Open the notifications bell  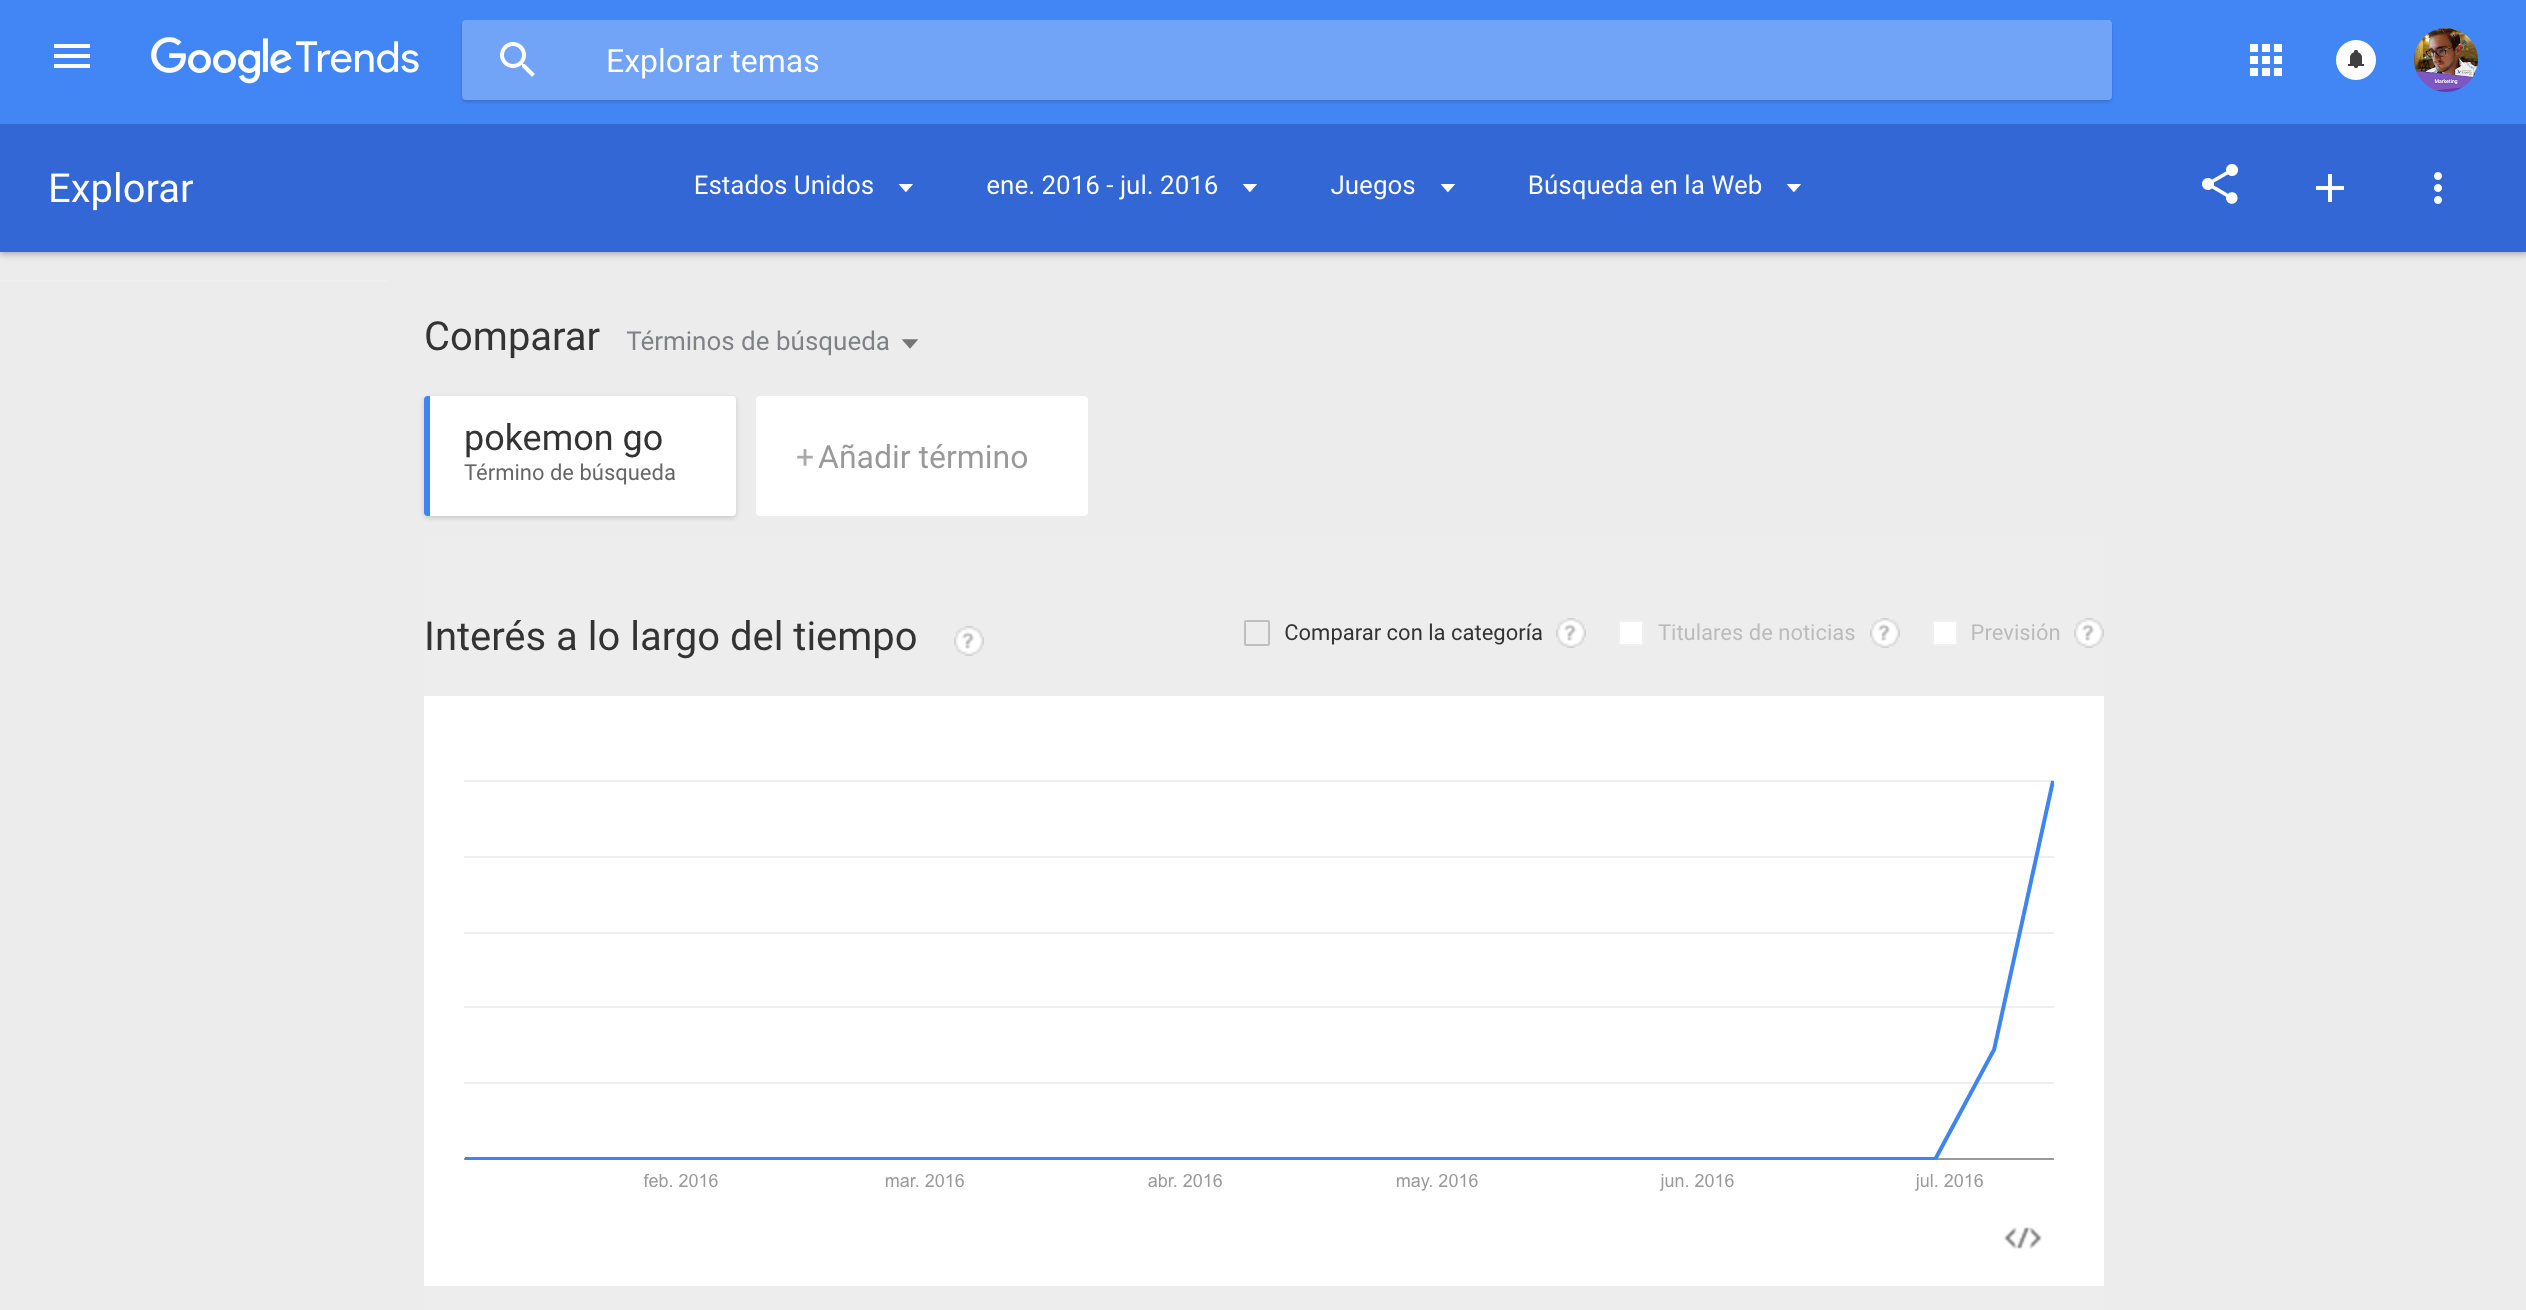pos(2356,60)
